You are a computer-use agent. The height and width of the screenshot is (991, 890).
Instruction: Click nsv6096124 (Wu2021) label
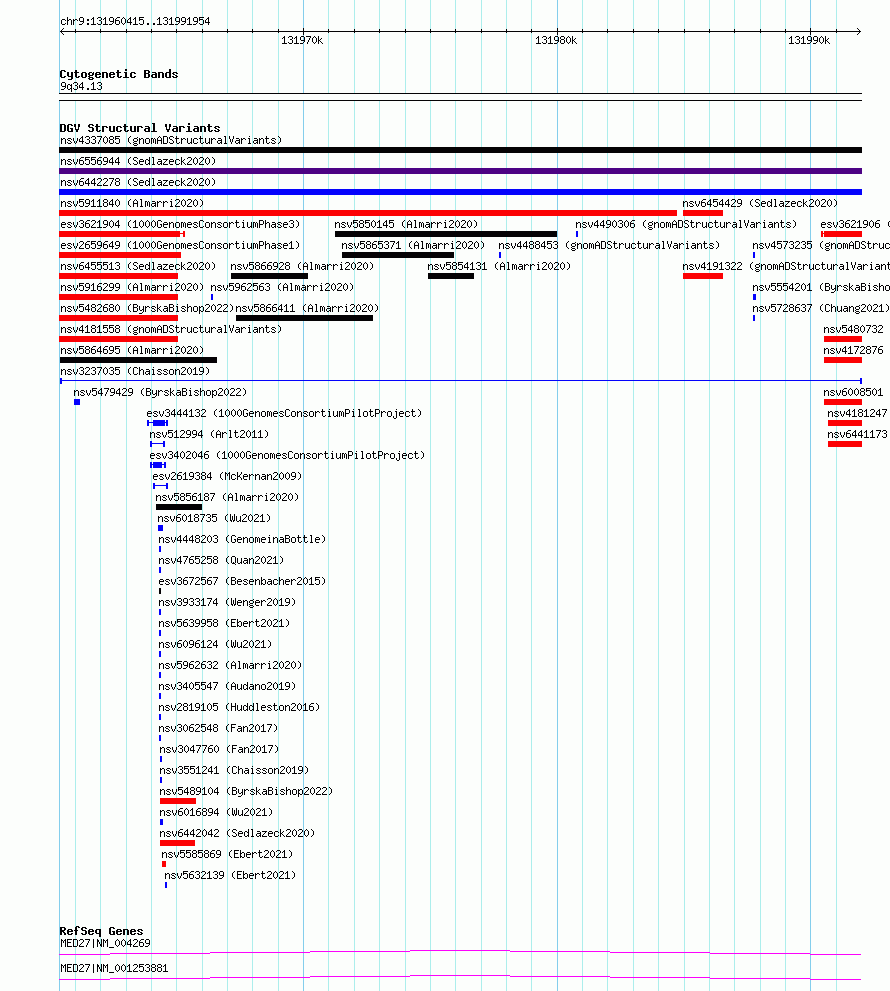click(214, 644)
